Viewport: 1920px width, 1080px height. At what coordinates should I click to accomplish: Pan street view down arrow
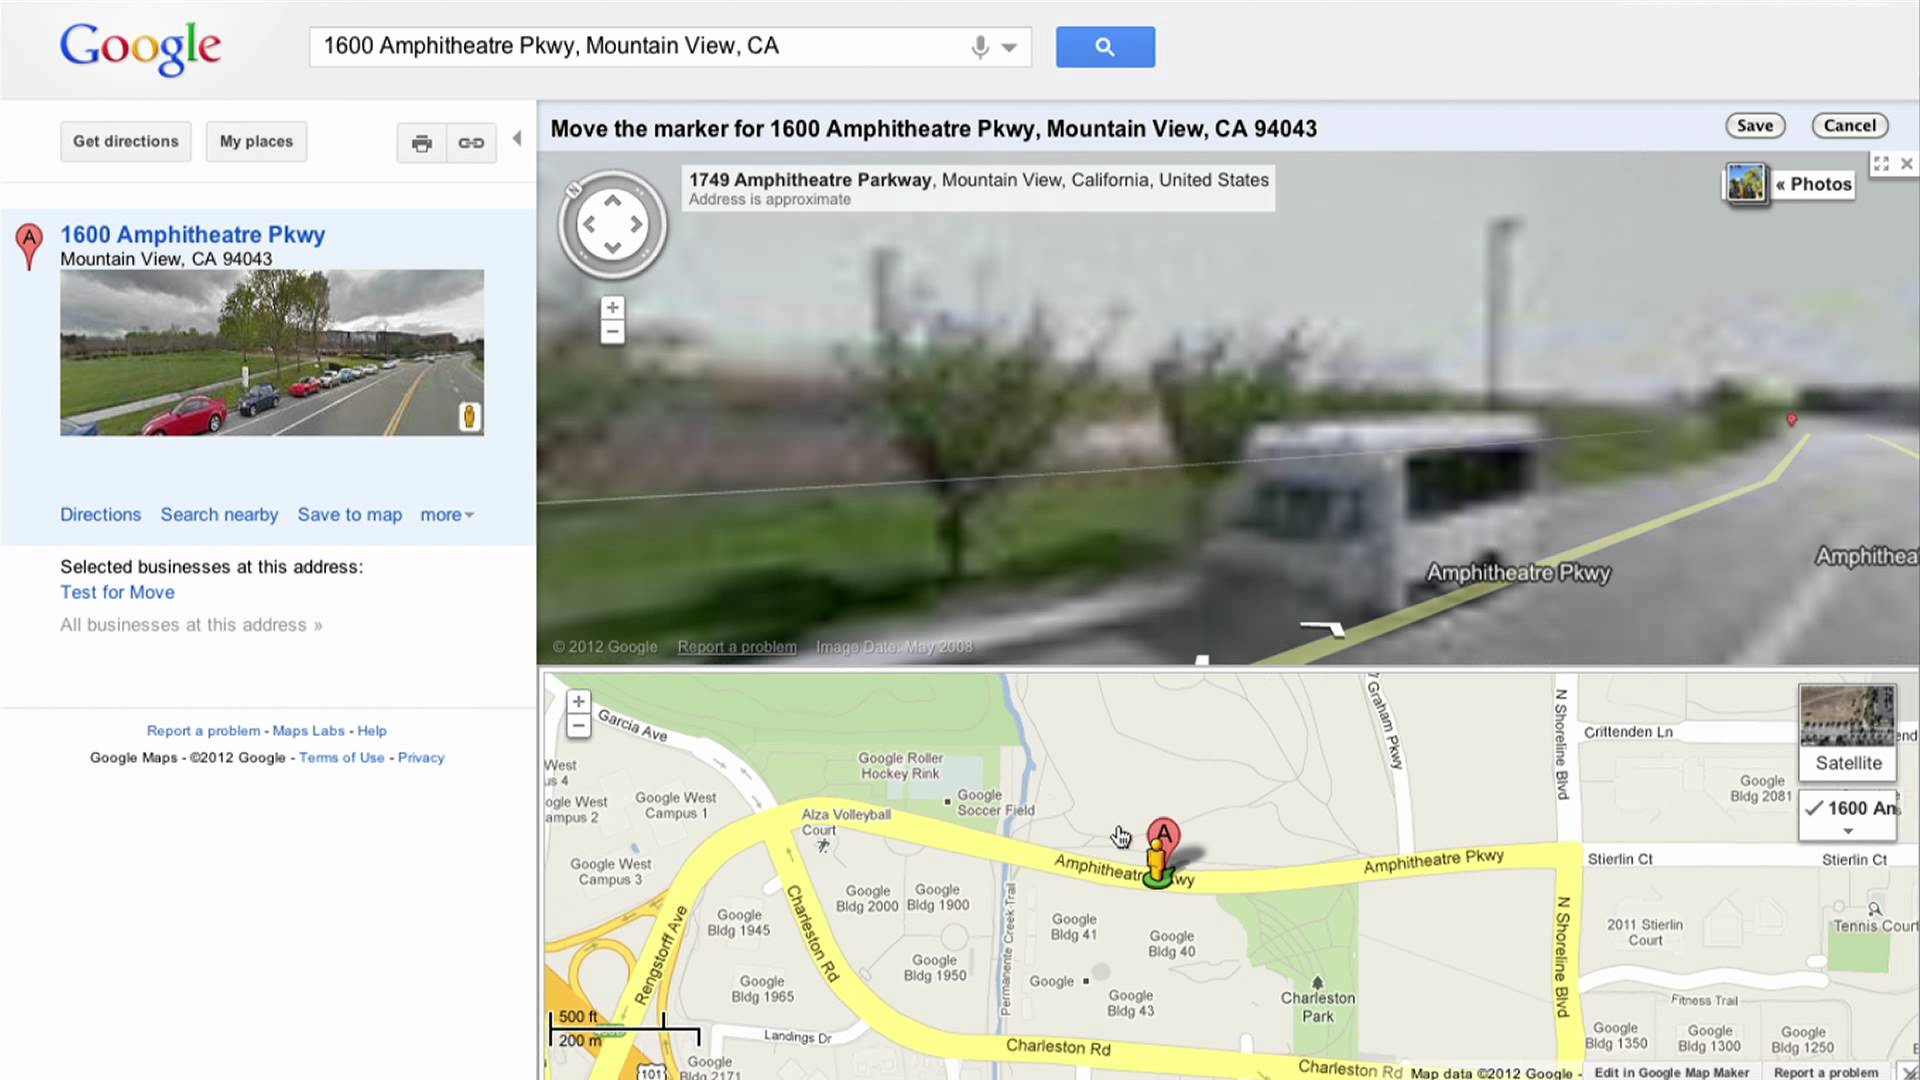[x=612, y=248]
